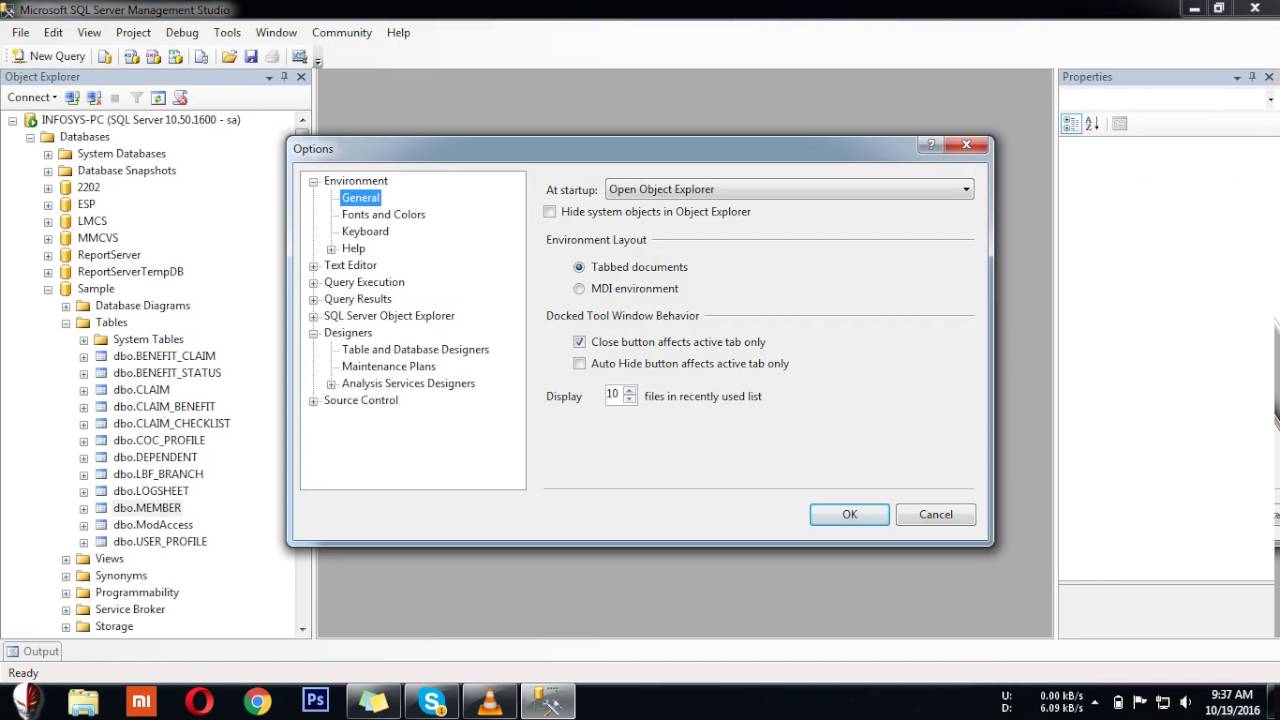The width and height of the screenshot is (1280, 720).
Task: Uncheck Close button affects active tab only
Action: click(x=579, y=342)
